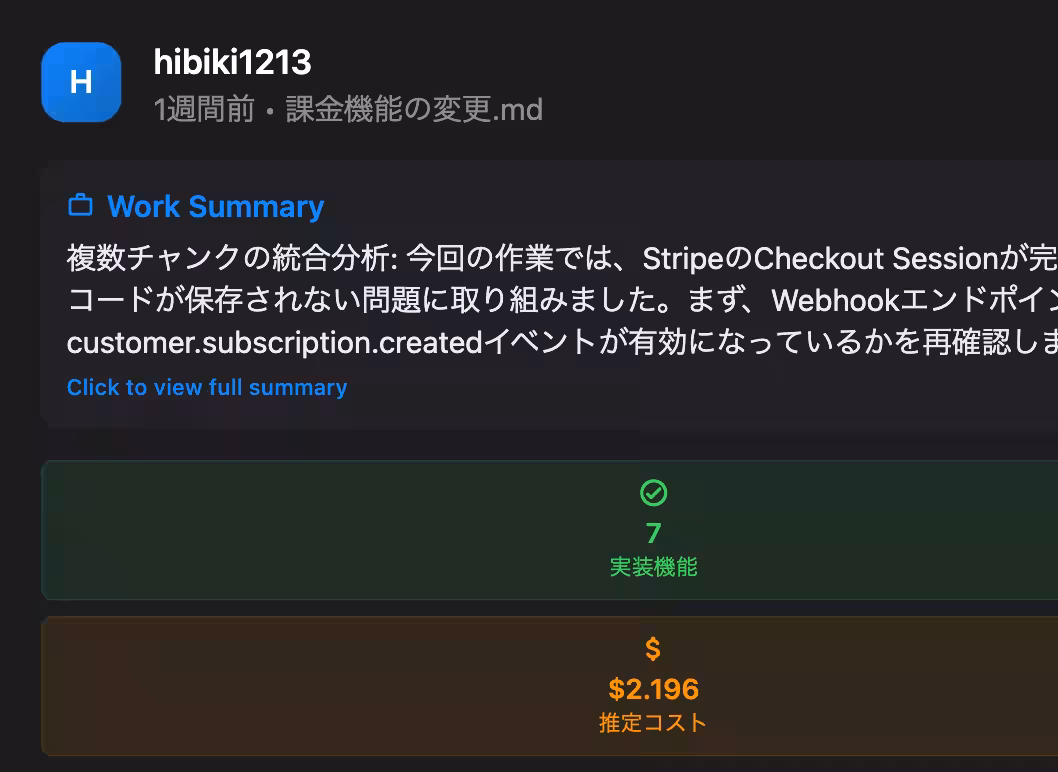
Task: Click the $2.196 cost amount
Action: pyautogui.click(x=653, y=689)
